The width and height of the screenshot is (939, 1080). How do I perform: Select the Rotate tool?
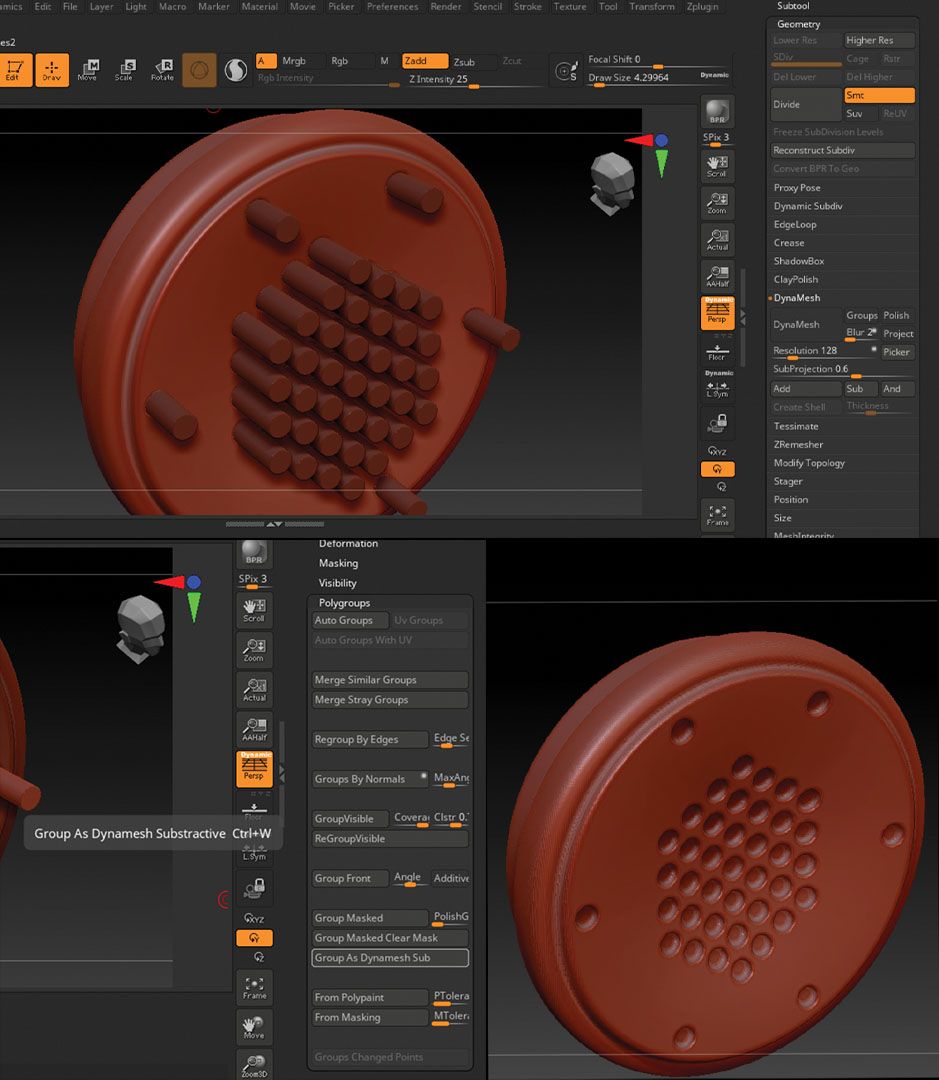coord(164,70)
